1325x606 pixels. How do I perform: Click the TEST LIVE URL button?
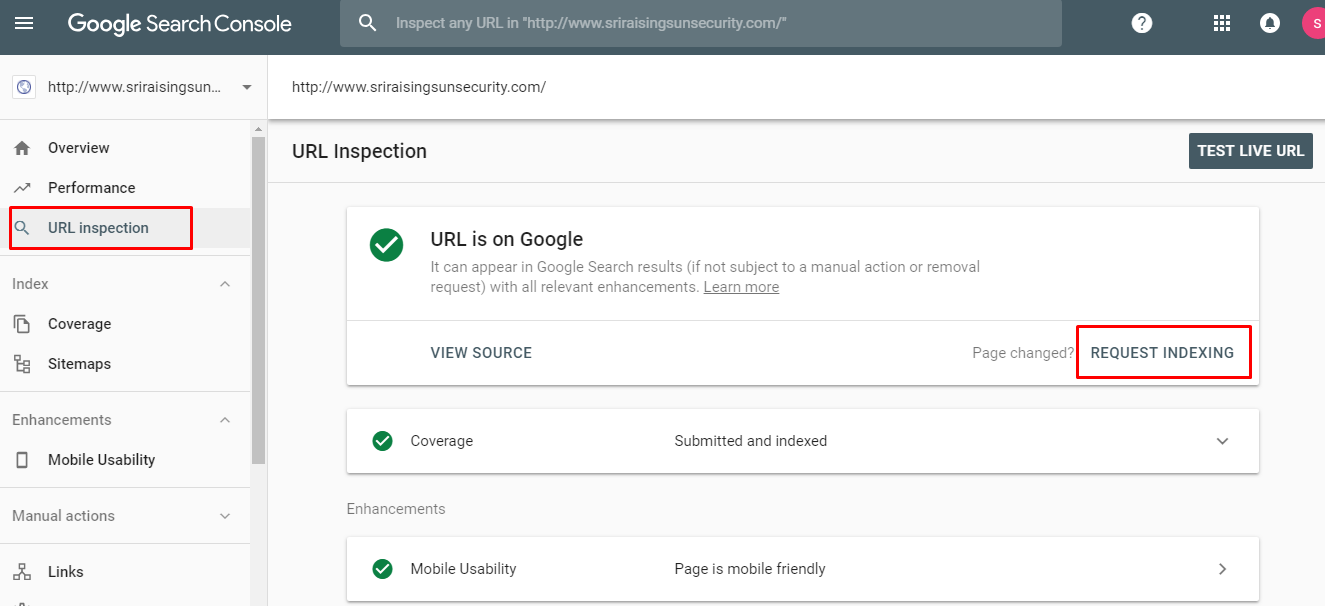point(1250,150)
